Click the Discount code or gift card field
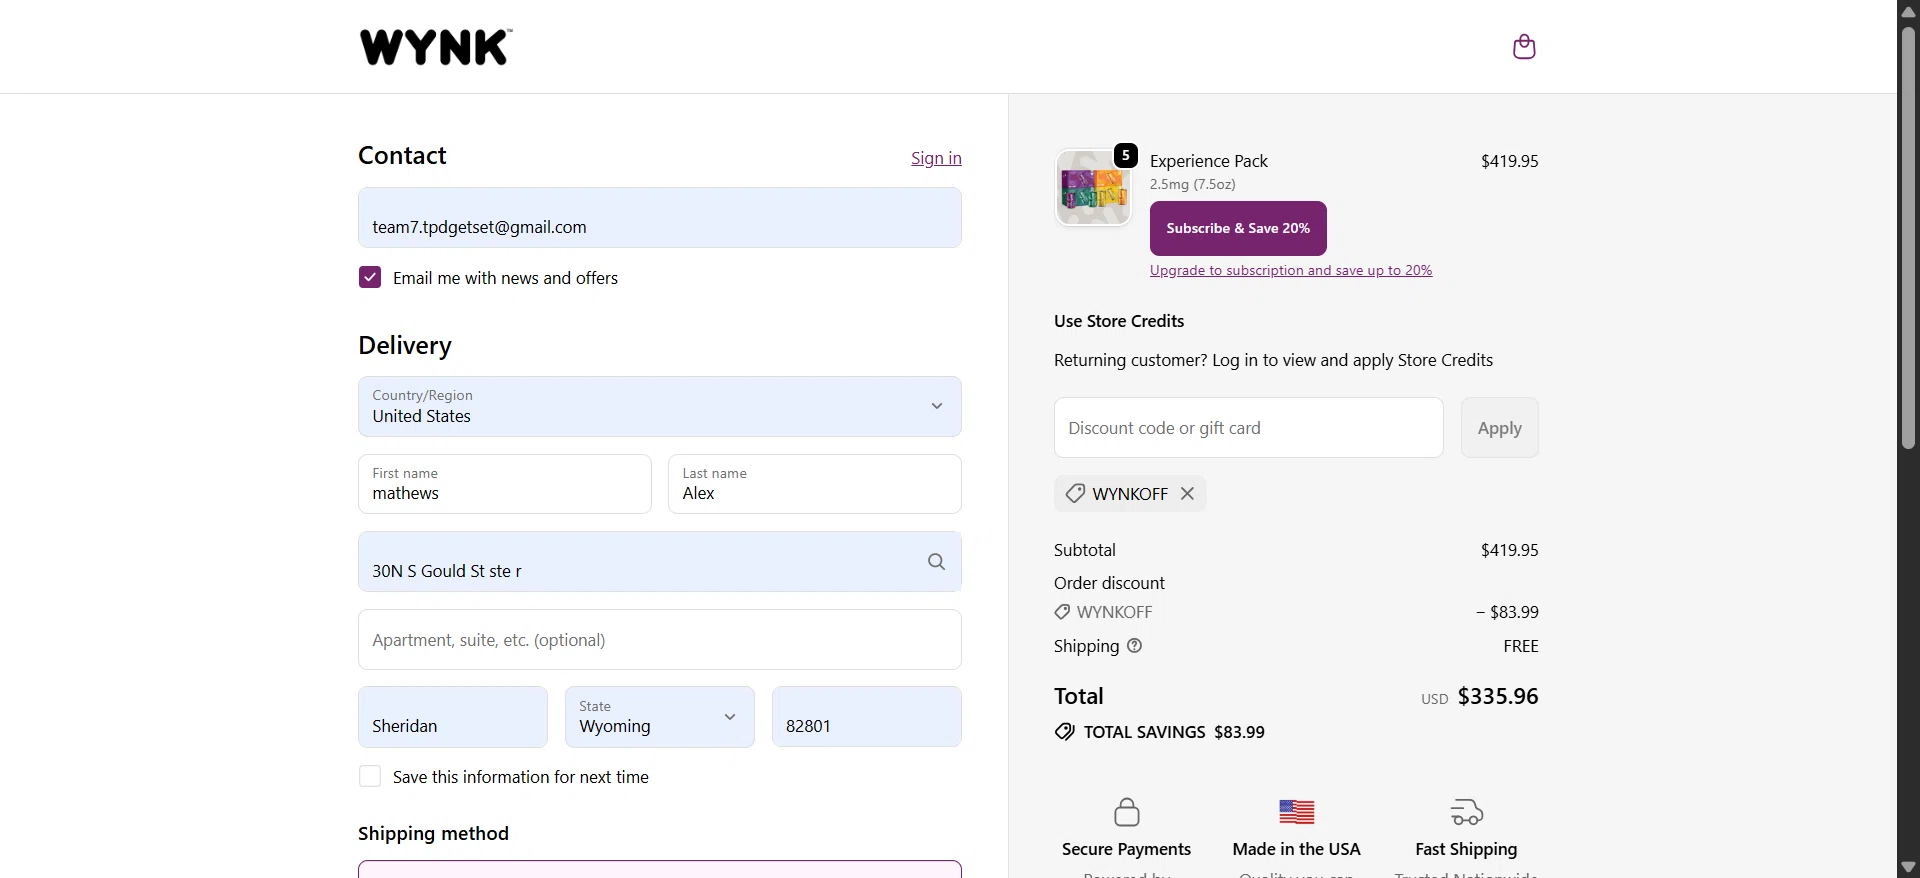The width and height of the screenshot is (1920, 878). [x=1248, y=428]
